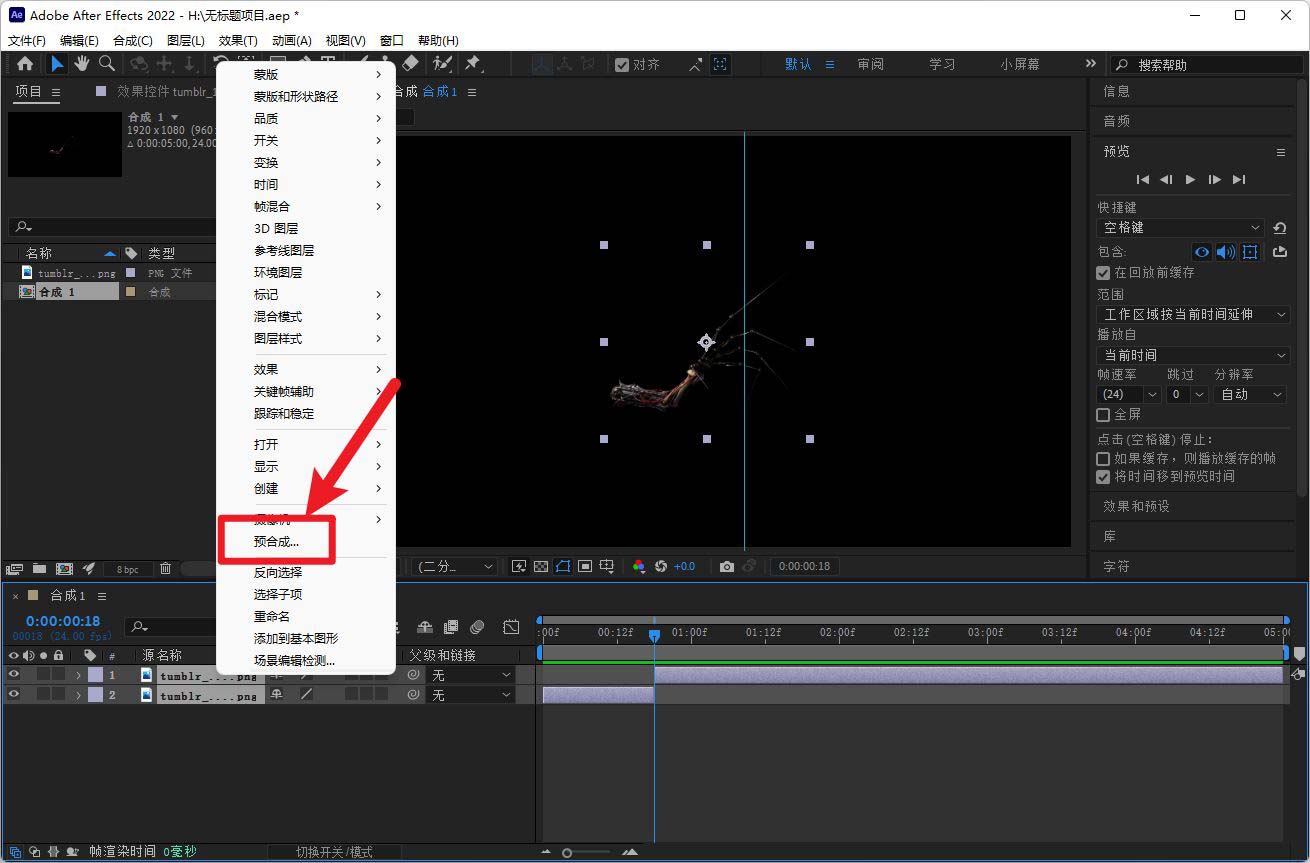Screen dimensions: 1310x863
Task: Toggle 在回放前缓存 checkbox
Action: 1104,272
